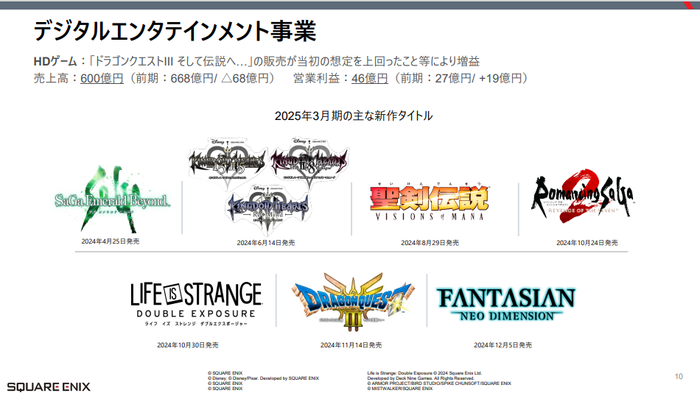Click the Dragon Quest III logo
The width and height of the screenshot is (700, 396).
(x=352, y=302)
